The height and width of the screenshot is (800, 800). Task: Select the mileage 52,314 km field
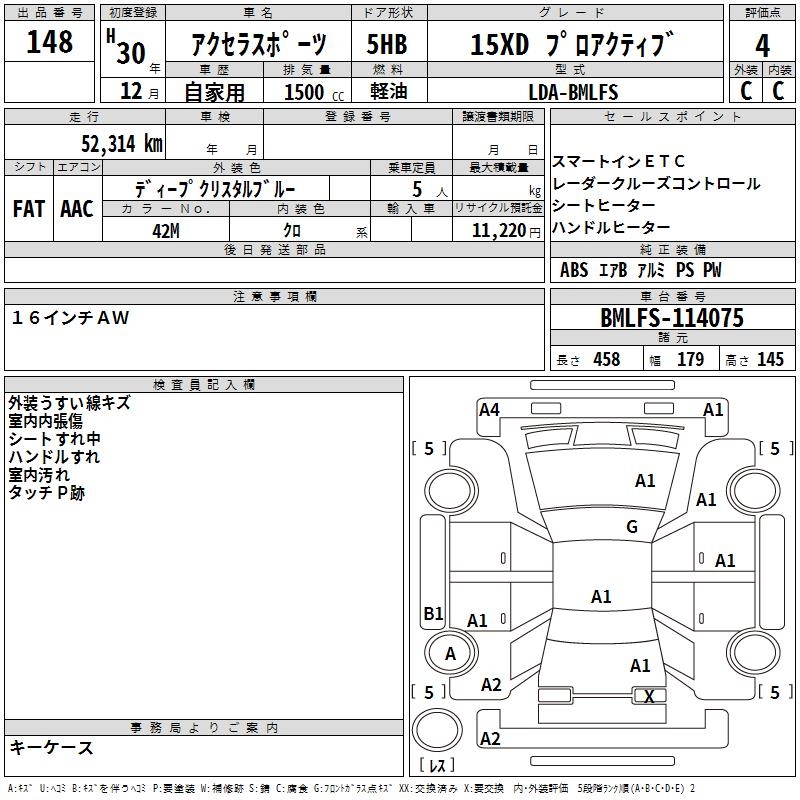coord(85,143)
